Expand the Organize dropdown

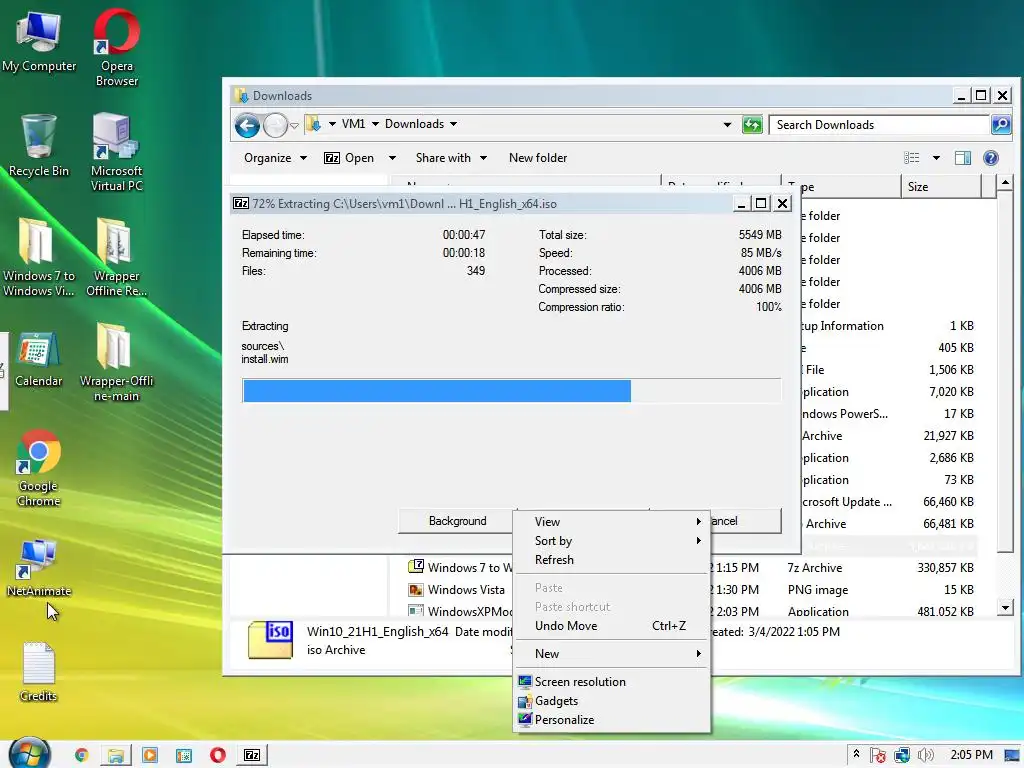303,158
